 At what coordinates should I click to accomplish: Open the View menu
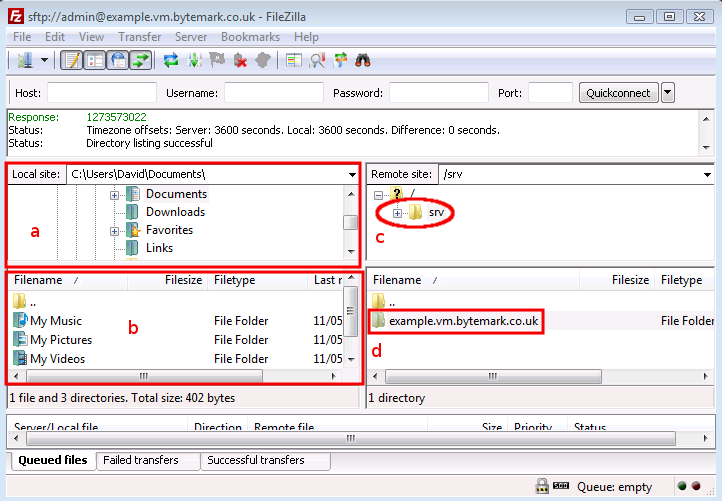91,37
